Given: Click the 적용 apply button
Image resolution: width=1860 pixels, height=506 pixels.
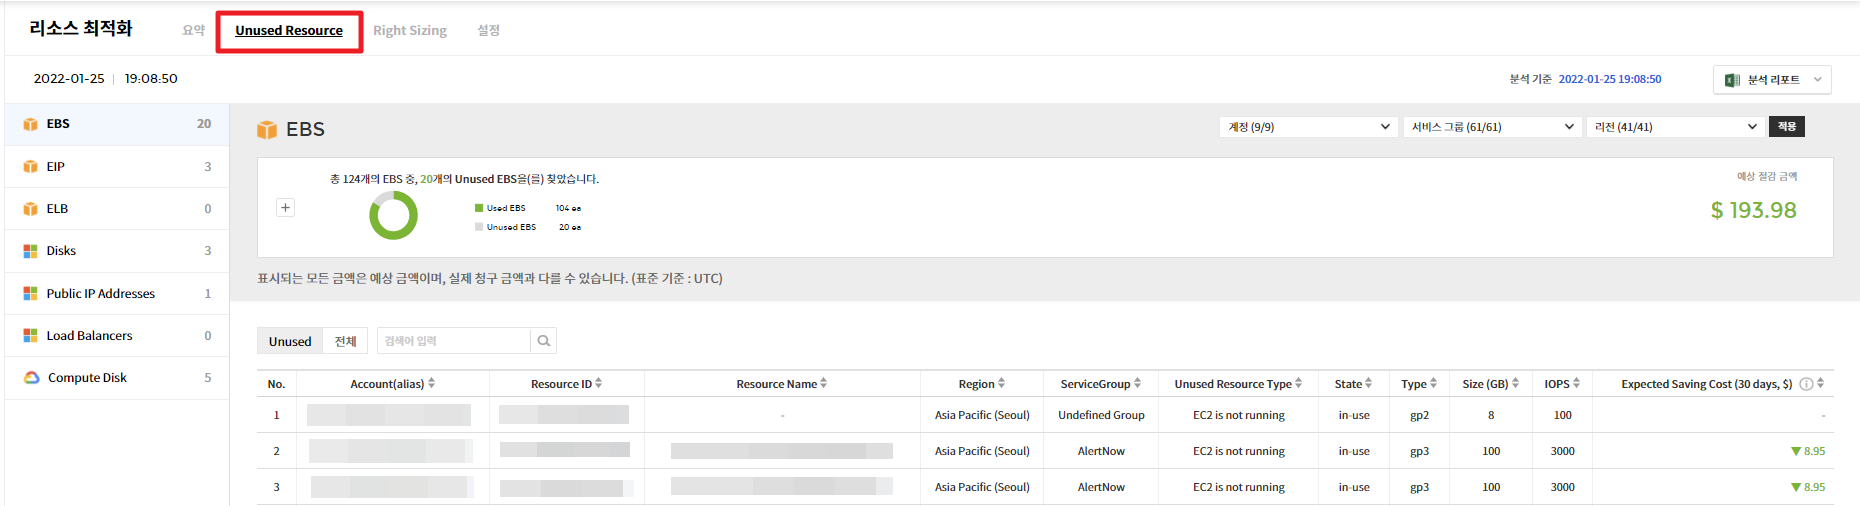Looking at the screenshot, I should coord(1787,127).
